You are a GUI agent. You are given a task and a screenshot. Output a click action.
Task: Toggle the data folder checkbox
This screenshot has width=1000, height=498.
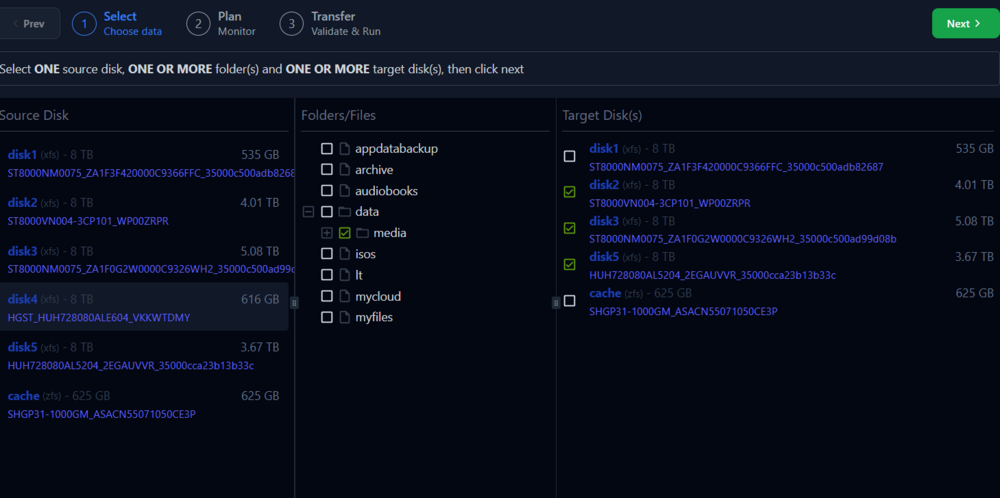click(x=327, y=212)
